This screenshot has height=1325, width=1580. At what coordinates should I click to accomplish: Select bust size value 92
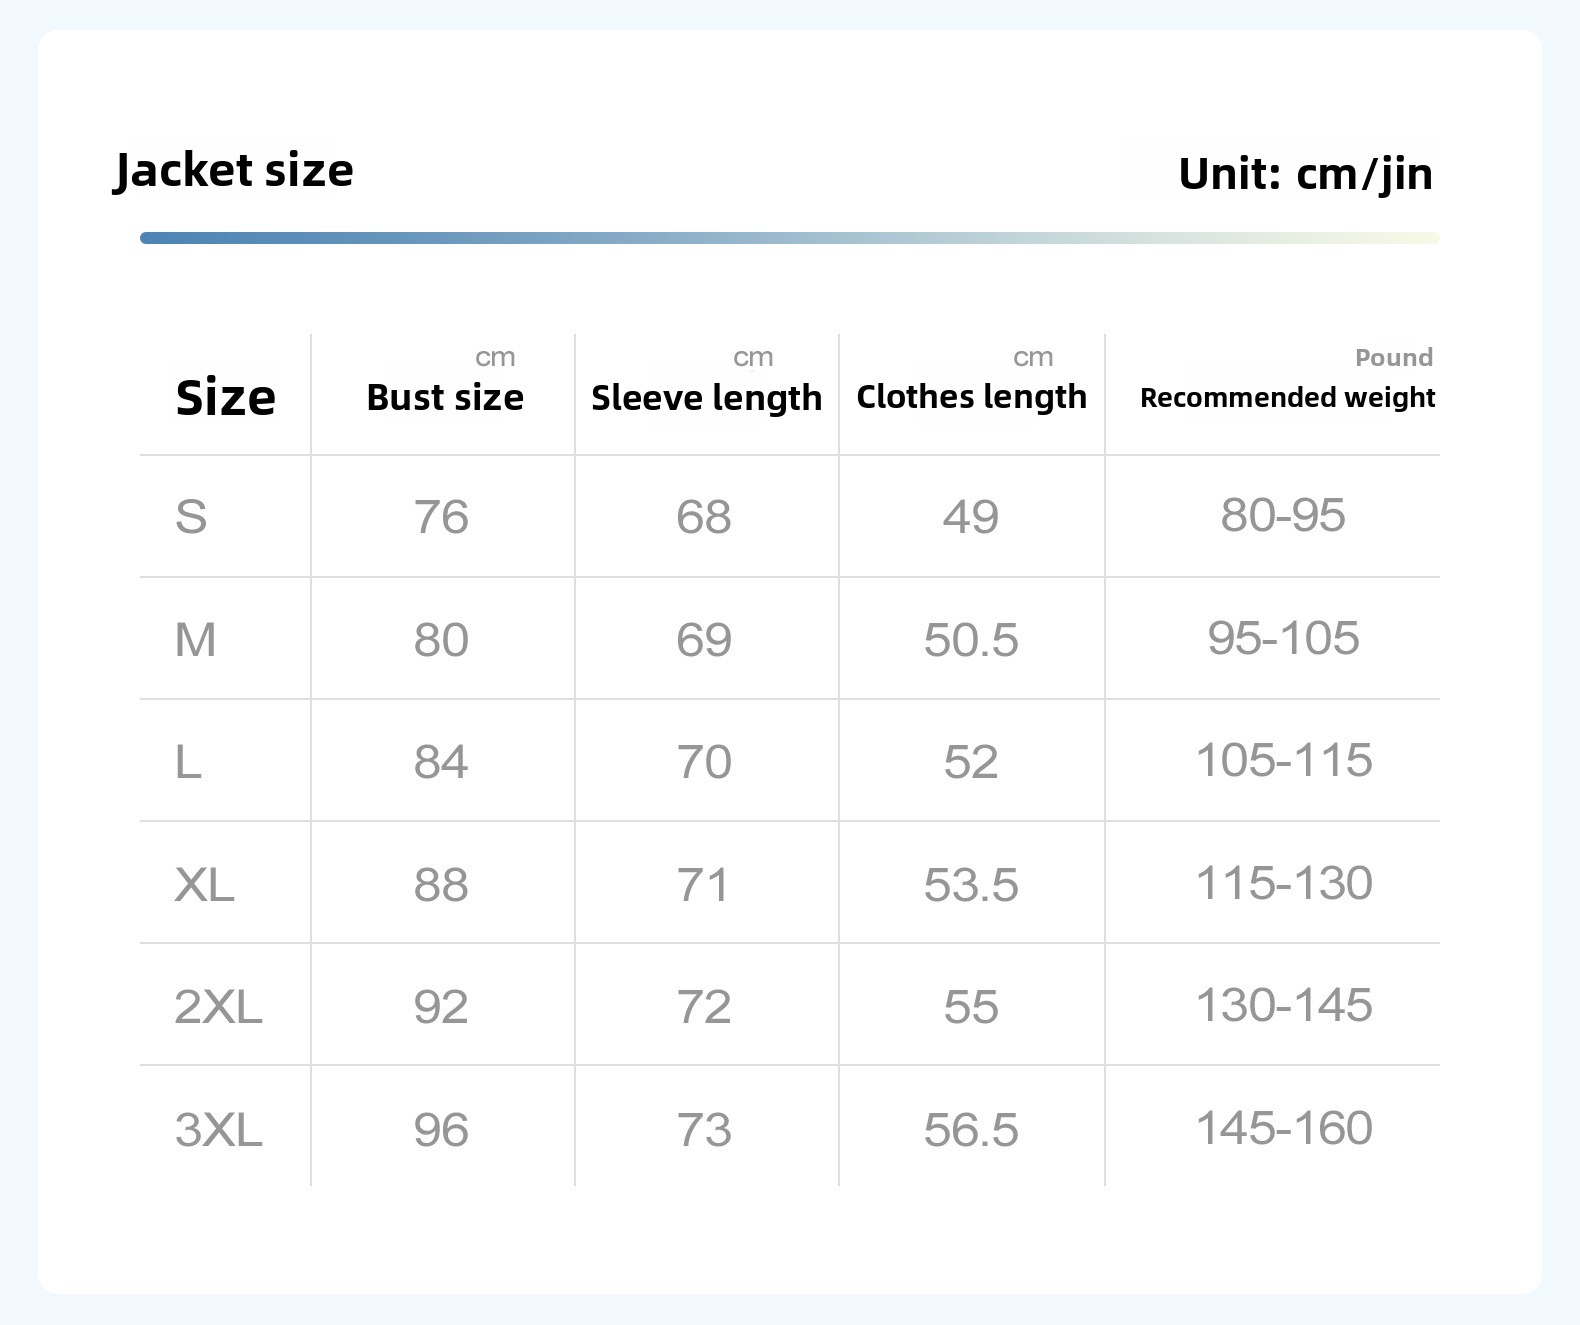click(441, 1006)
